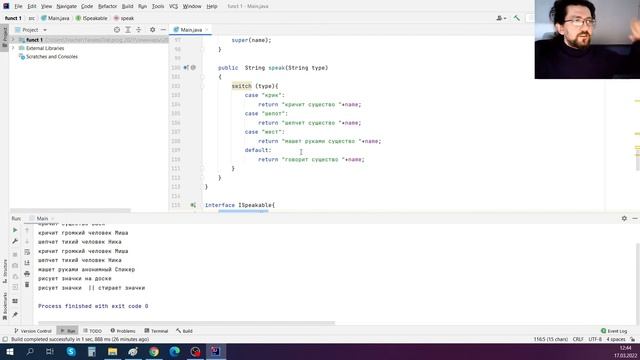Open the File menu

point(18,6)
